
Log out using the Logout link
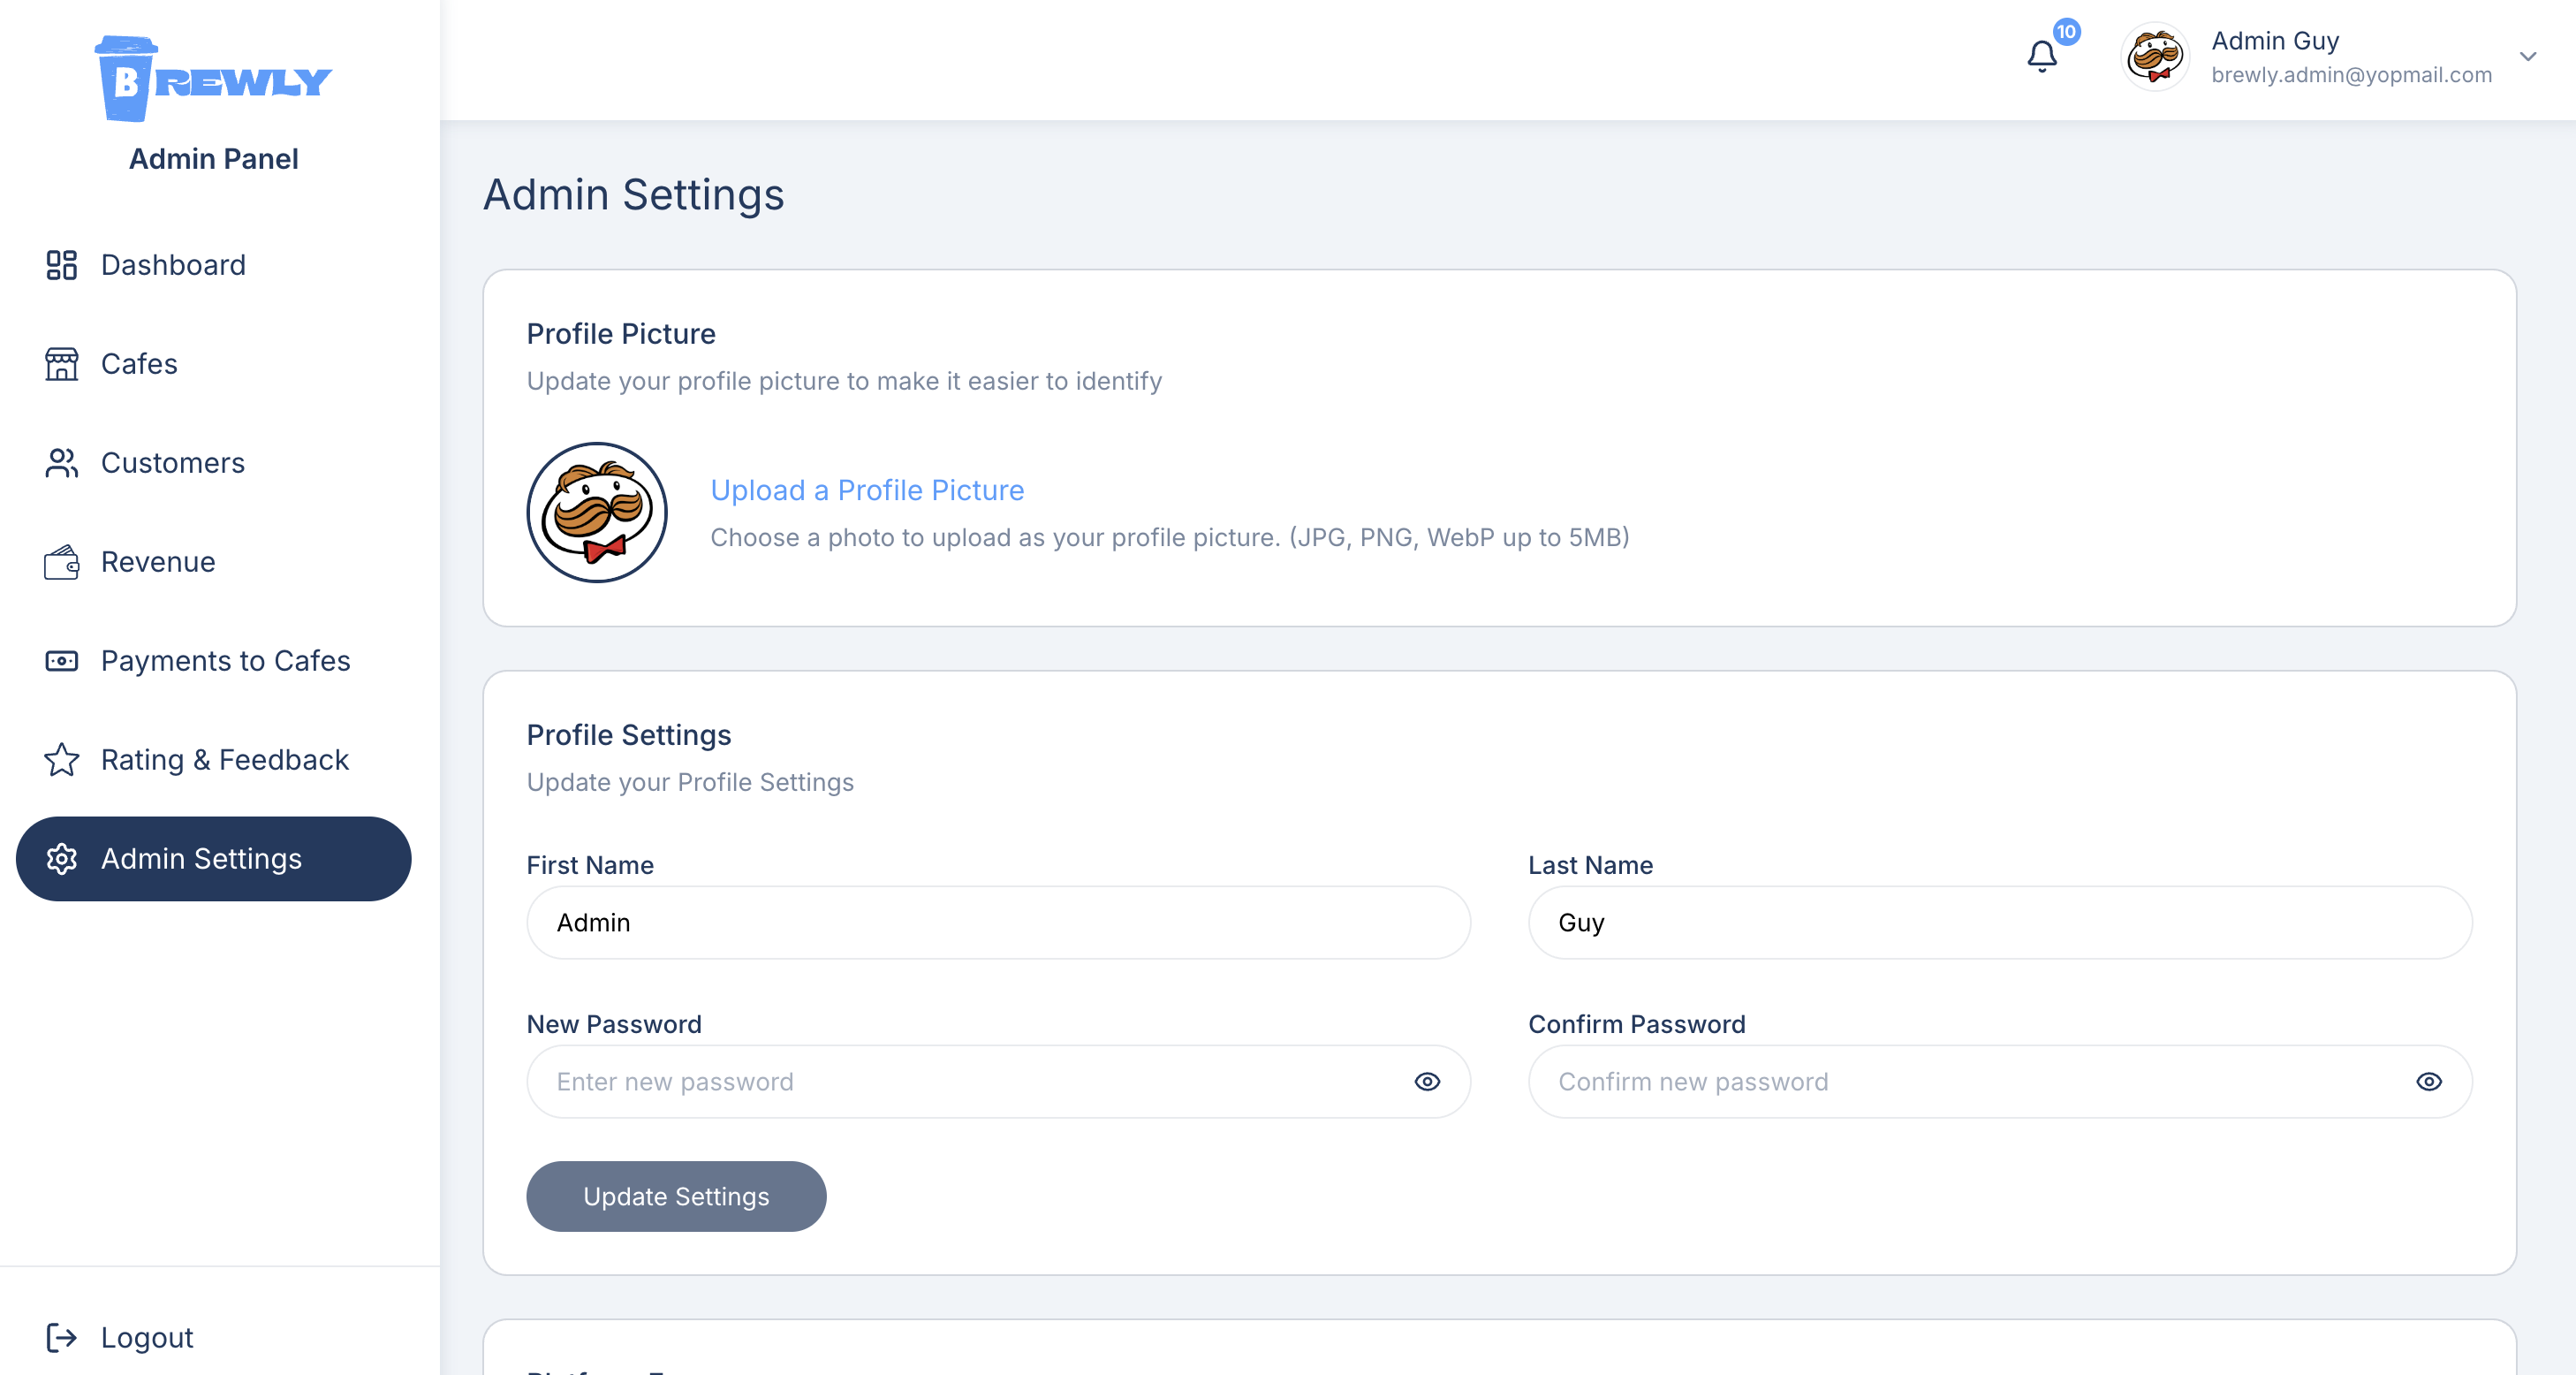(x=119, y=1337)
